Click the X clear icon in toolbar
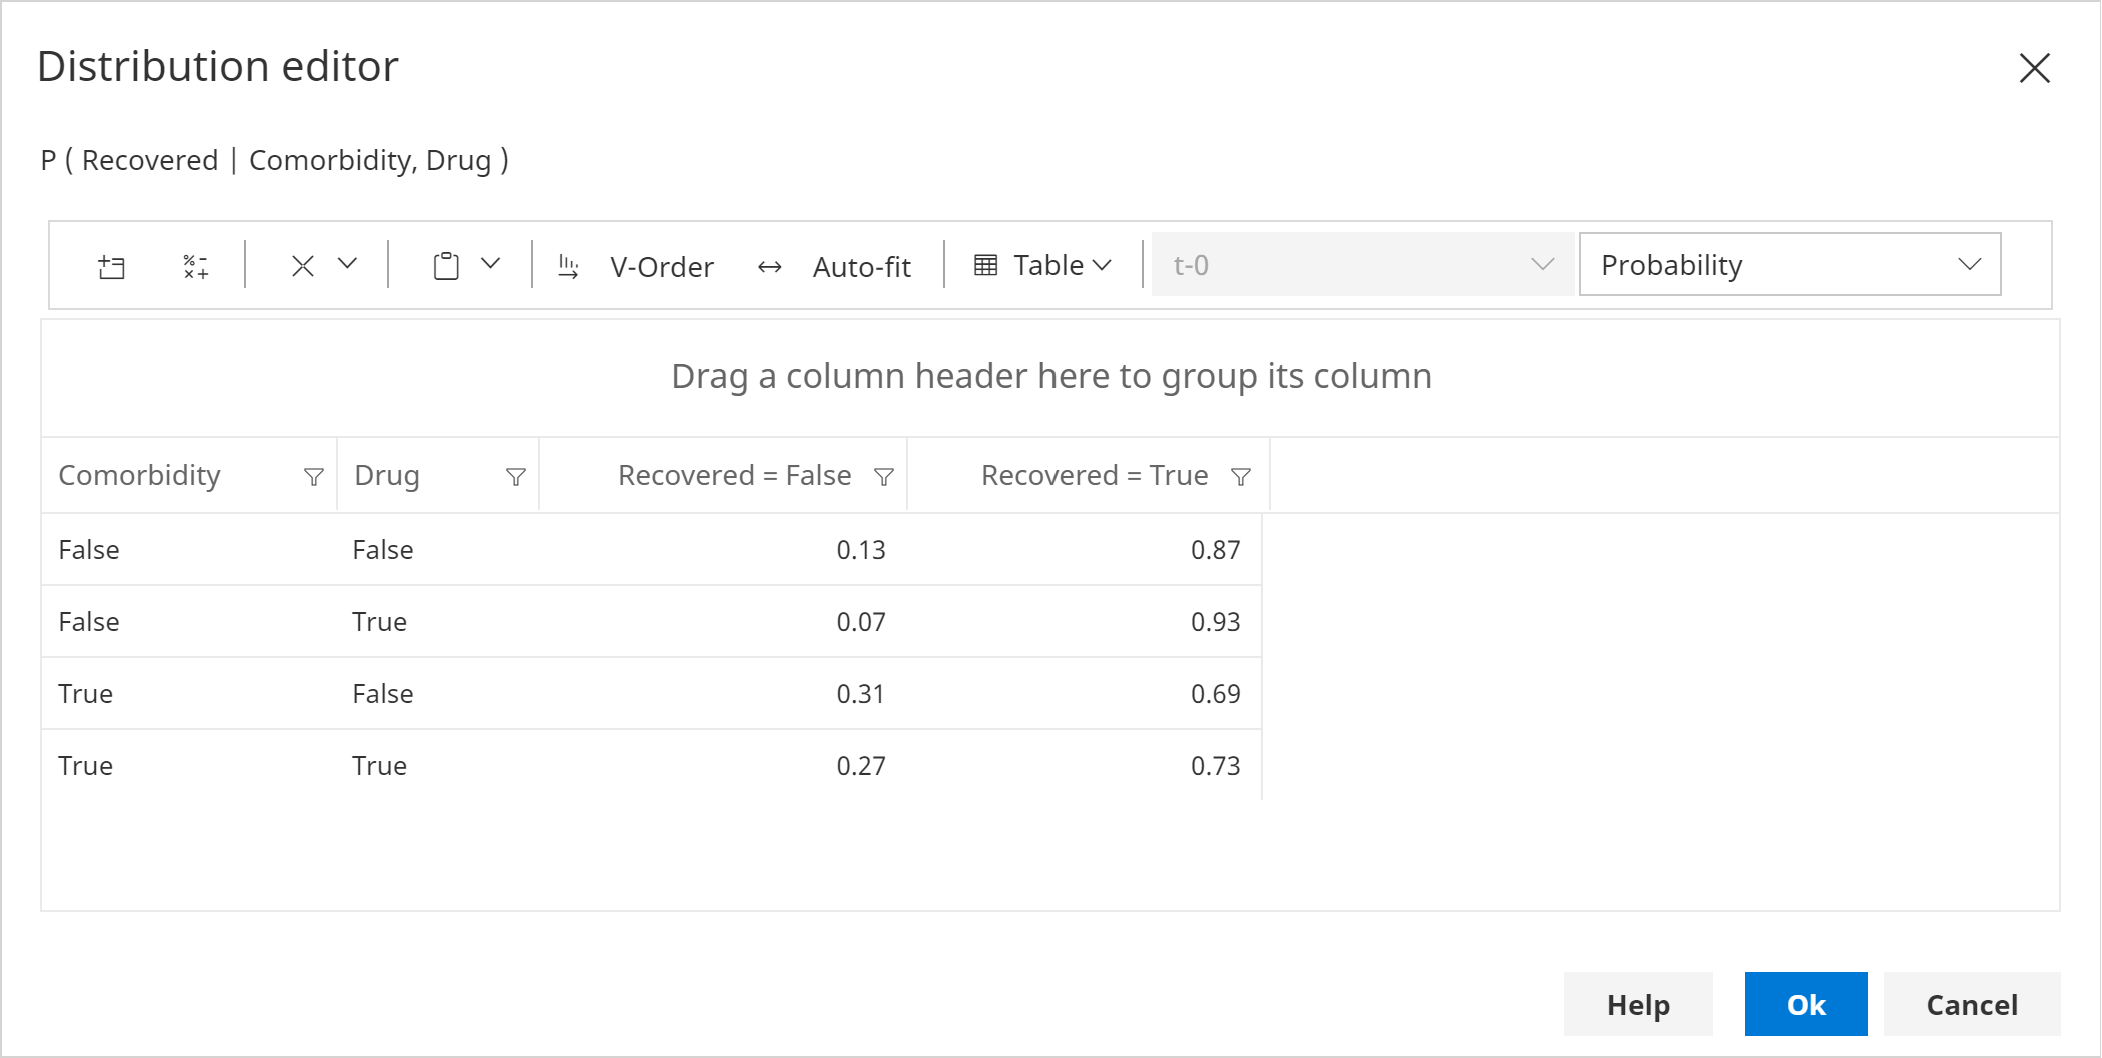The image size is (2102, 1058). coord(302,265)
